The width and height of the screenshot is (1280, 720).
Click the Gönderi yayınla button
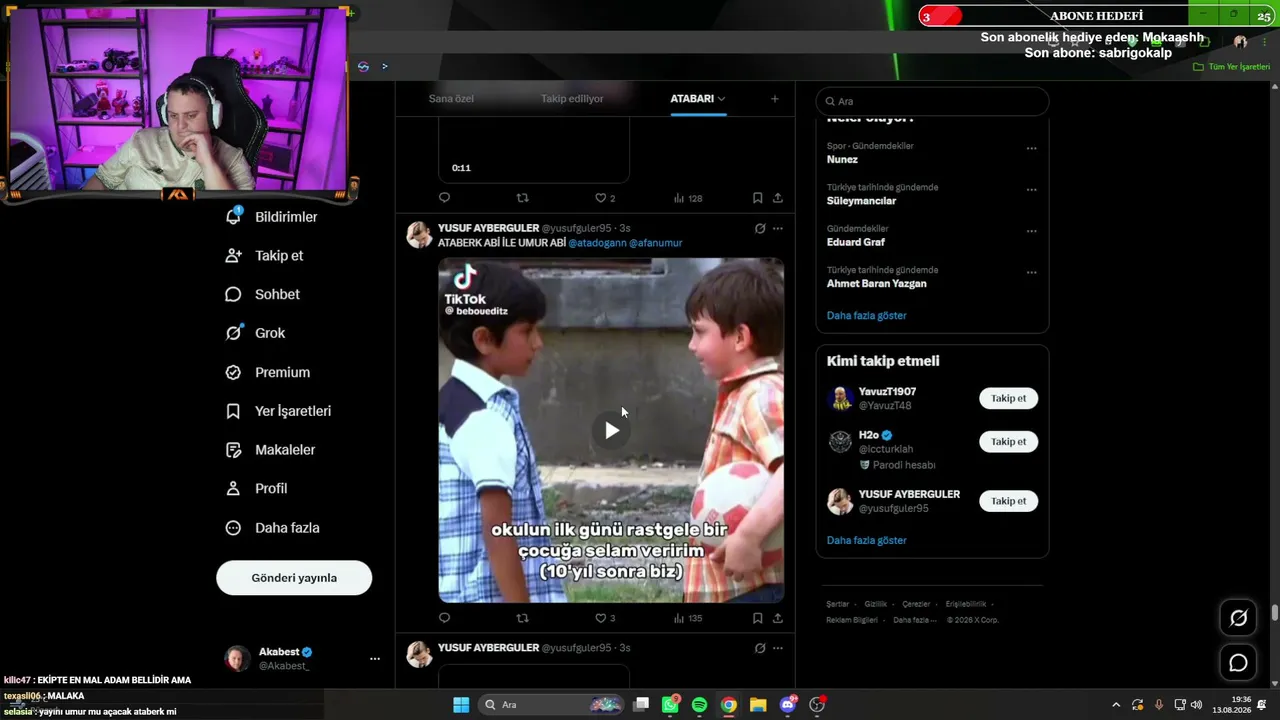294,578
